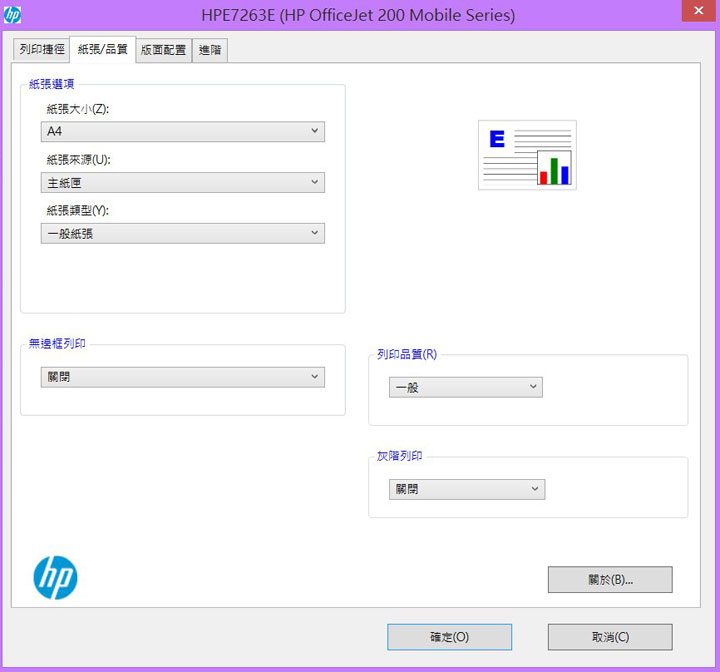Open the 紙張大小 dropdown showing A4

tap(183, 131)
